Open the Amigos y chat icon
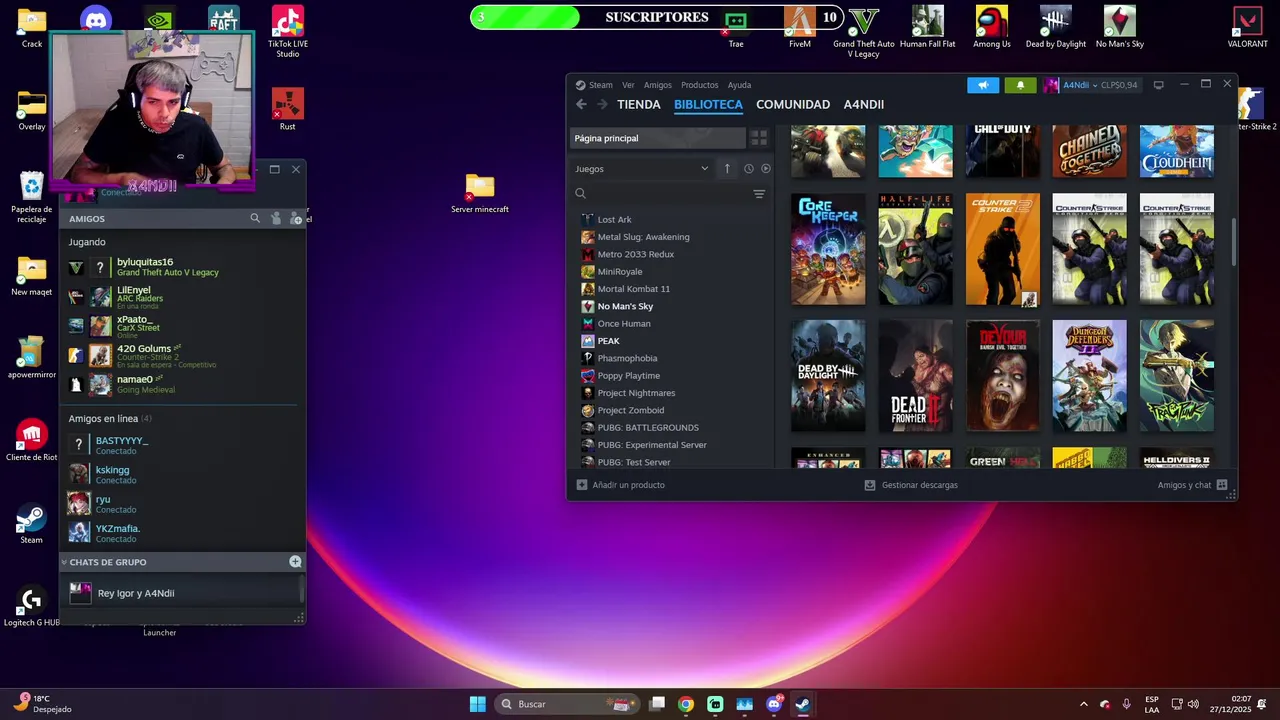 coord(1222,485)
